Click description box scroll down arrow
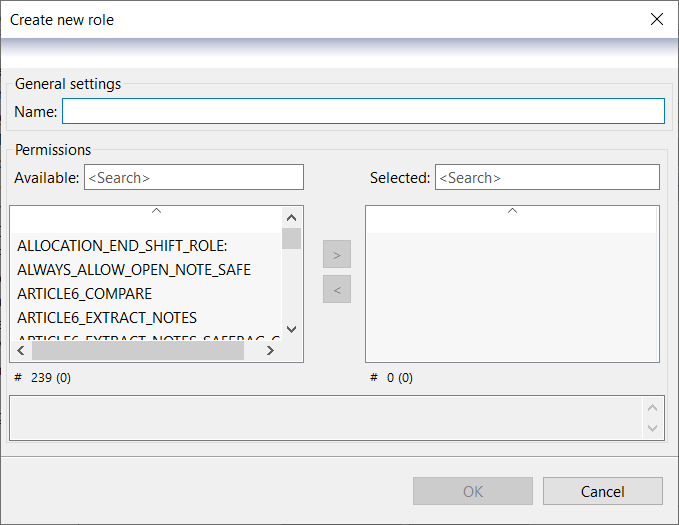The image size is (679, 525). click(653, 428)
